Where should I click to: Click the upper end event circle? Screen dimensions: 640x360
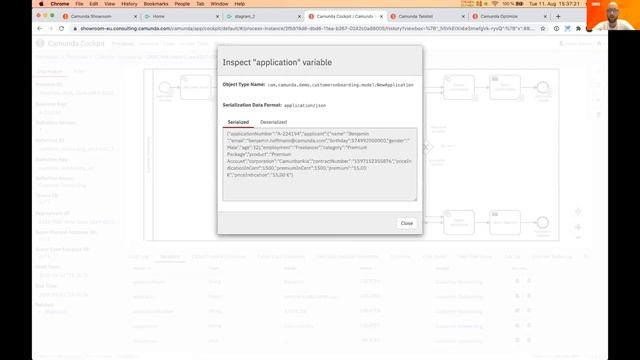(542, 87)
